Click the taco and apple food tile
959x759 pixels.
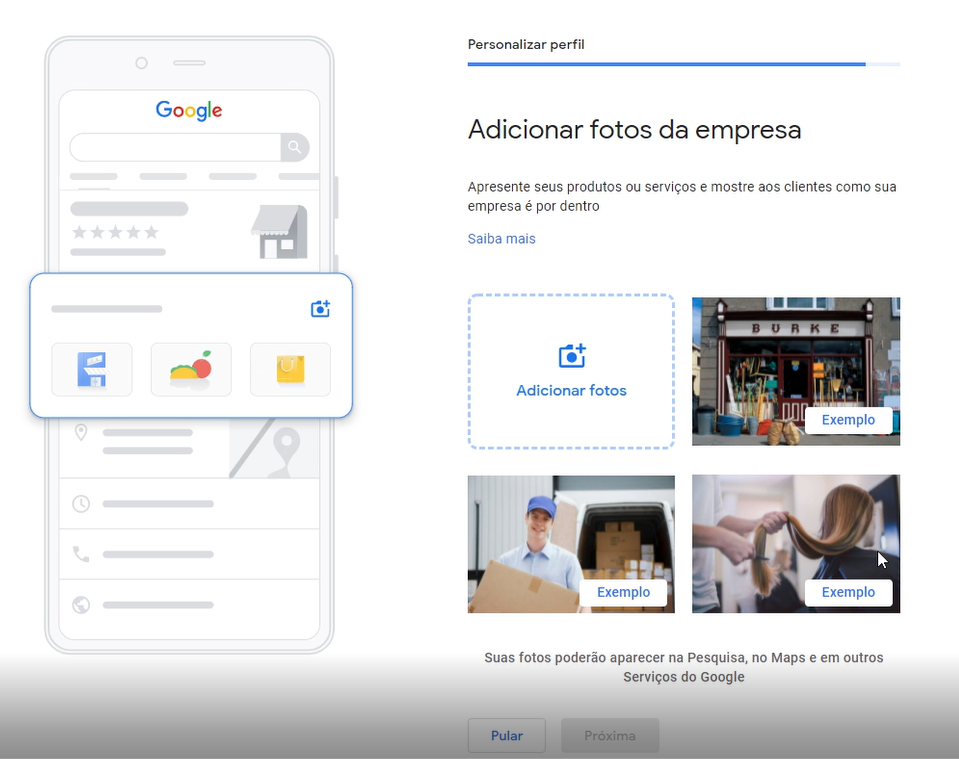(191, 369)
